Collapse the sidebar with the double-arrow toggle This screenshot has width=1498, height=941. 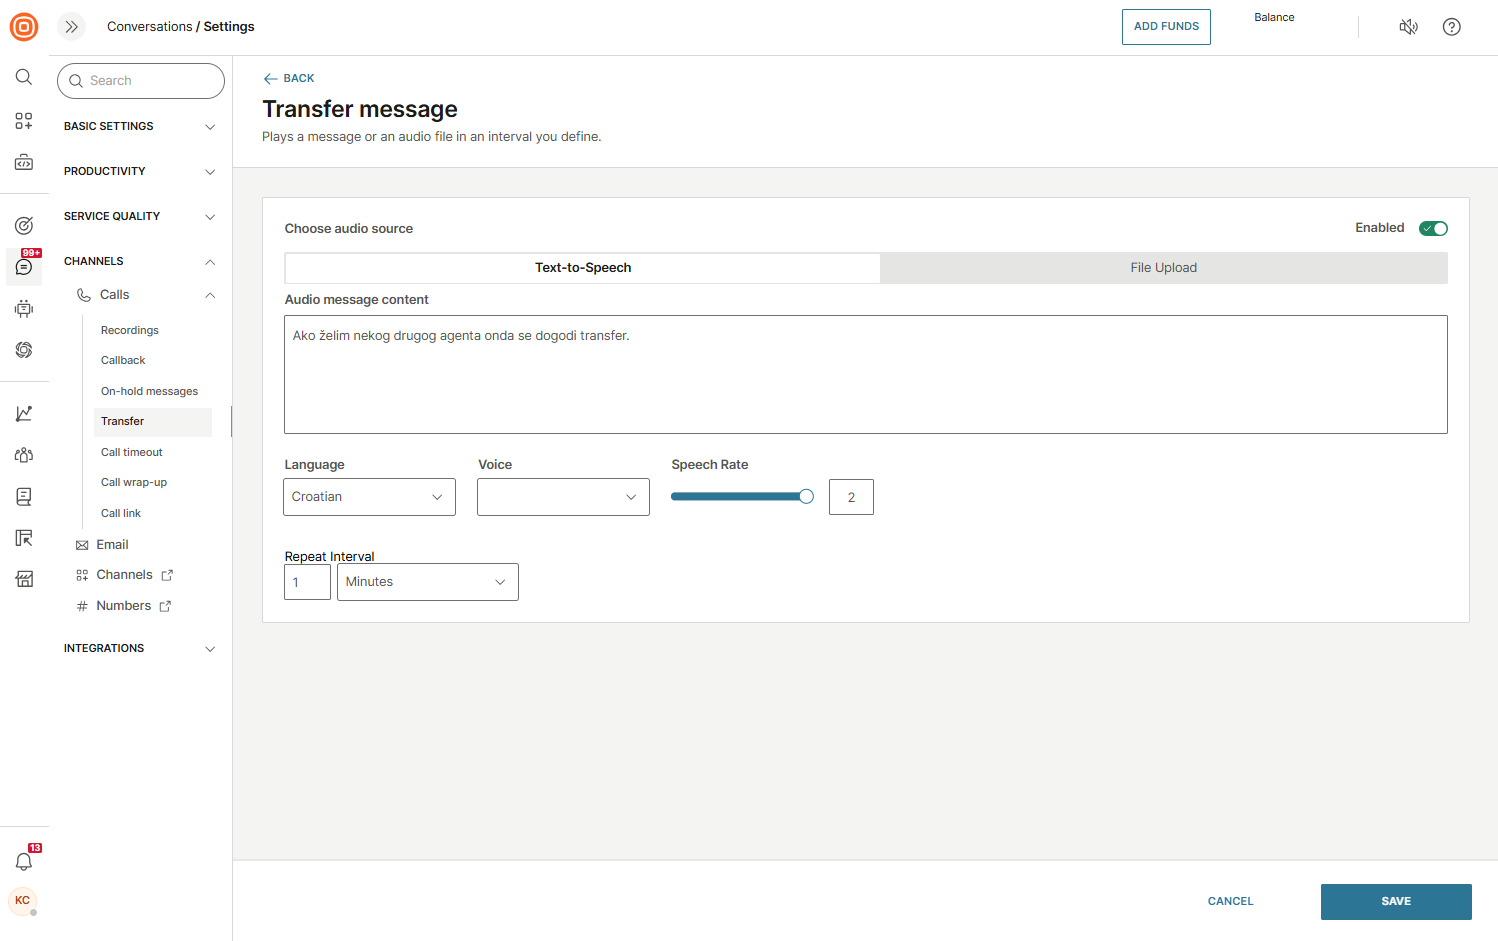point(70,27)
